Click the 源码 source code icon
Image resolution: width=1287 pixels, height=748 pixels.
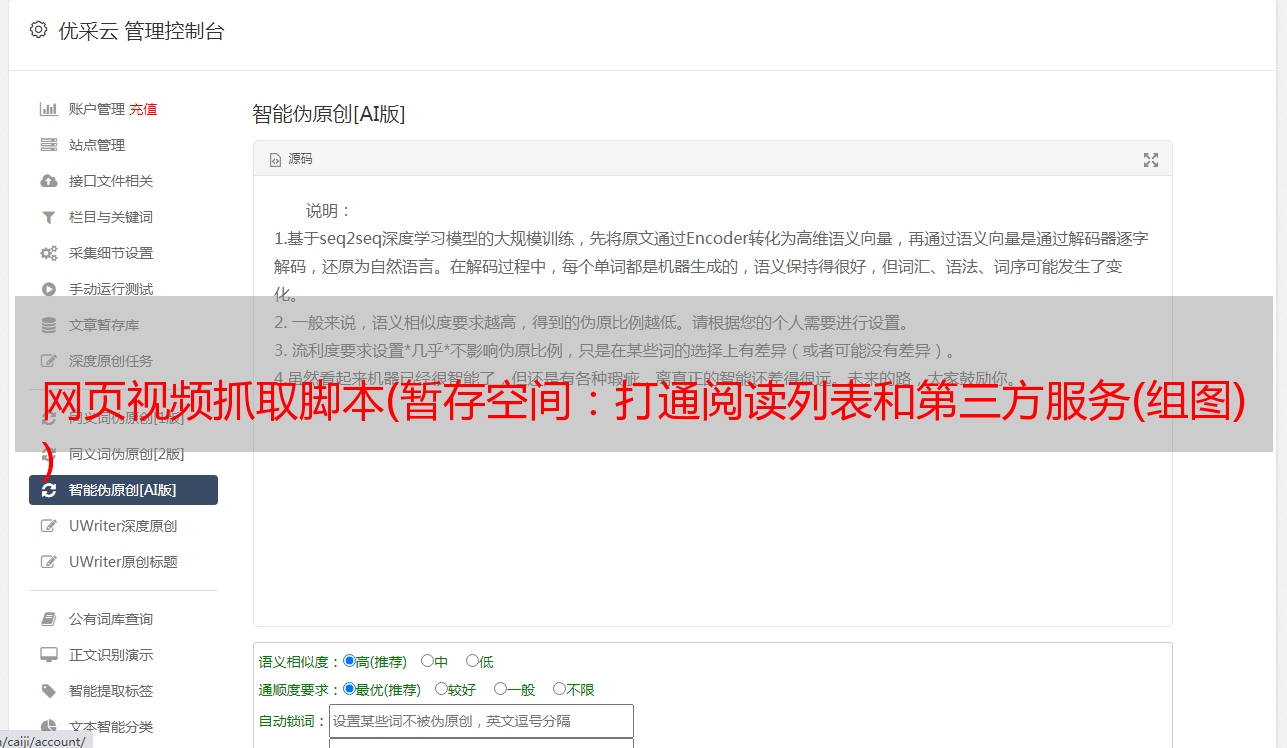pyautogui.click(x=275, y=160)
